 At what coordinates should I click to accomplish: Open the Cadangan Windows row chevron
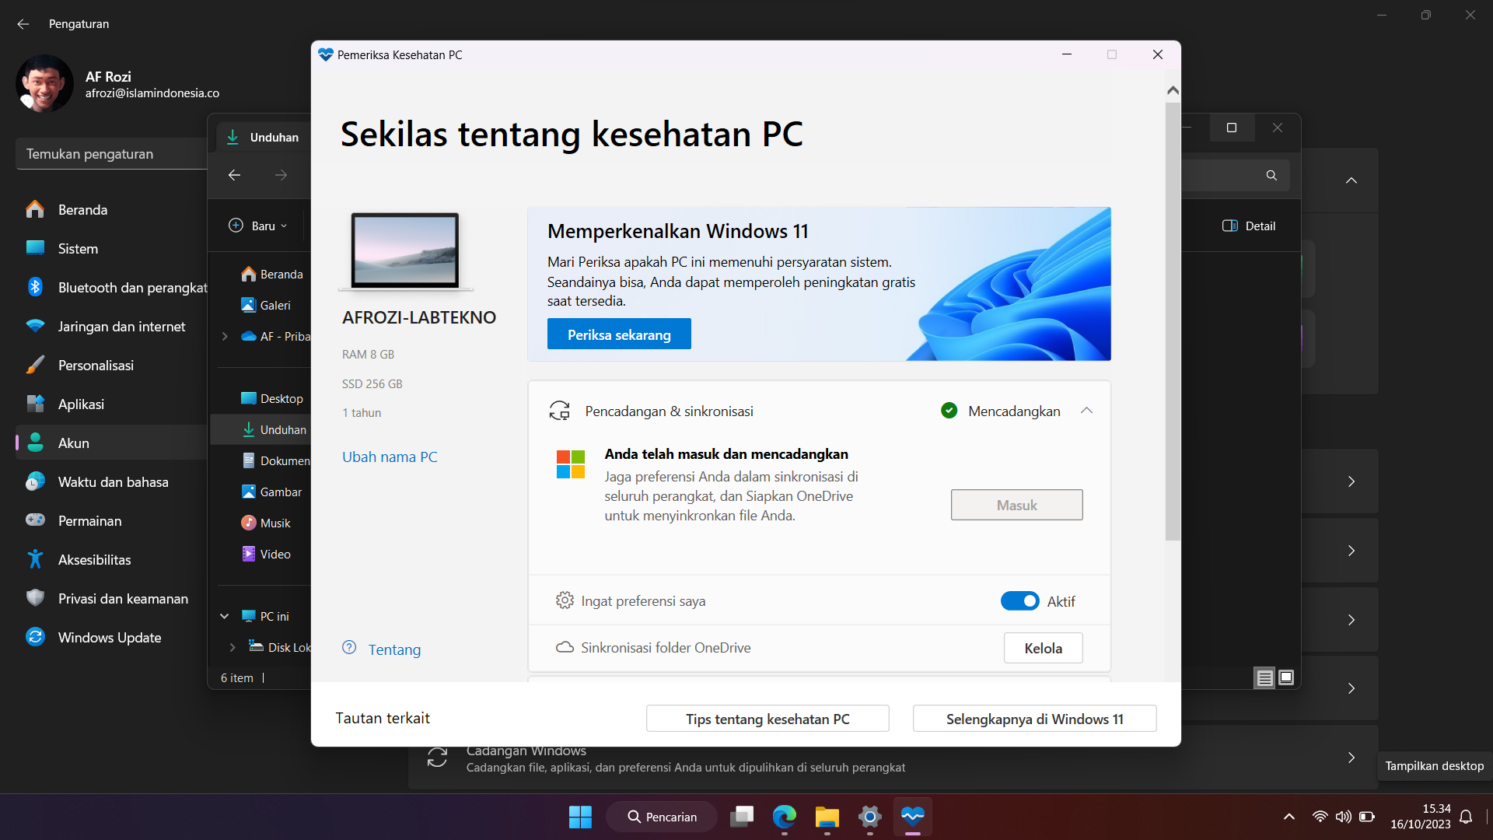[x=1351, y=758]
